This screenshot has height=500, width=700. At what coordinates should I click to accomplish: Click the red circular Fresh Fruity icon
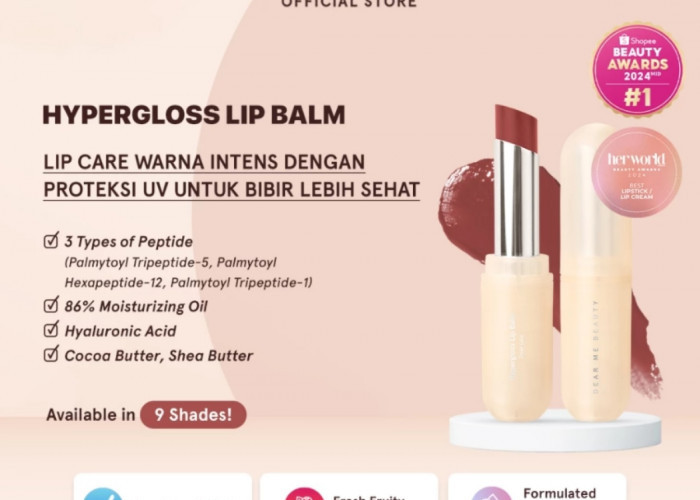[x=304, y=494]
